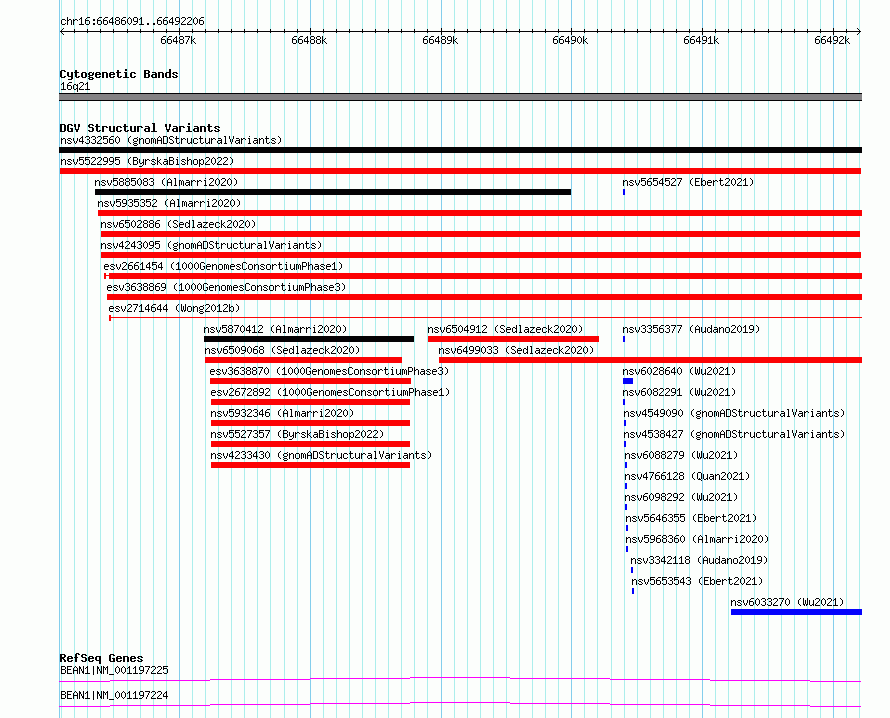Open the nsv3342118 Audano2019 variant
890x718 pixels.
pyautogui.click(x=699, y=560)
